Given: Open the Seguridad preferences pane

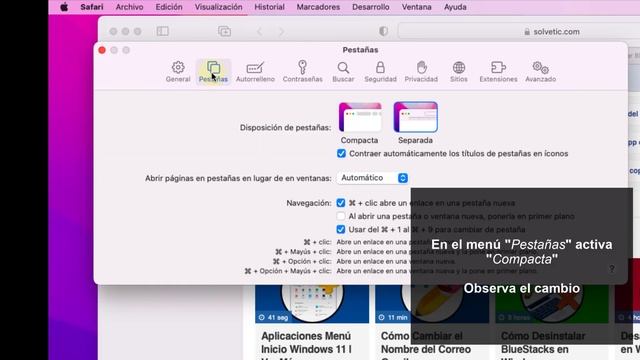Looking at the screenshot, I should tap(380, 72).
